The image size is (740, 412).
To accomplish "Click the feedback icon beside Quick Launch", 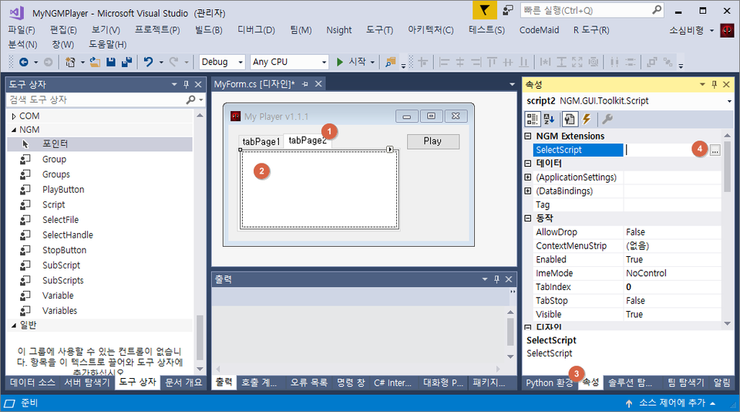I will (x=508, y=10).
